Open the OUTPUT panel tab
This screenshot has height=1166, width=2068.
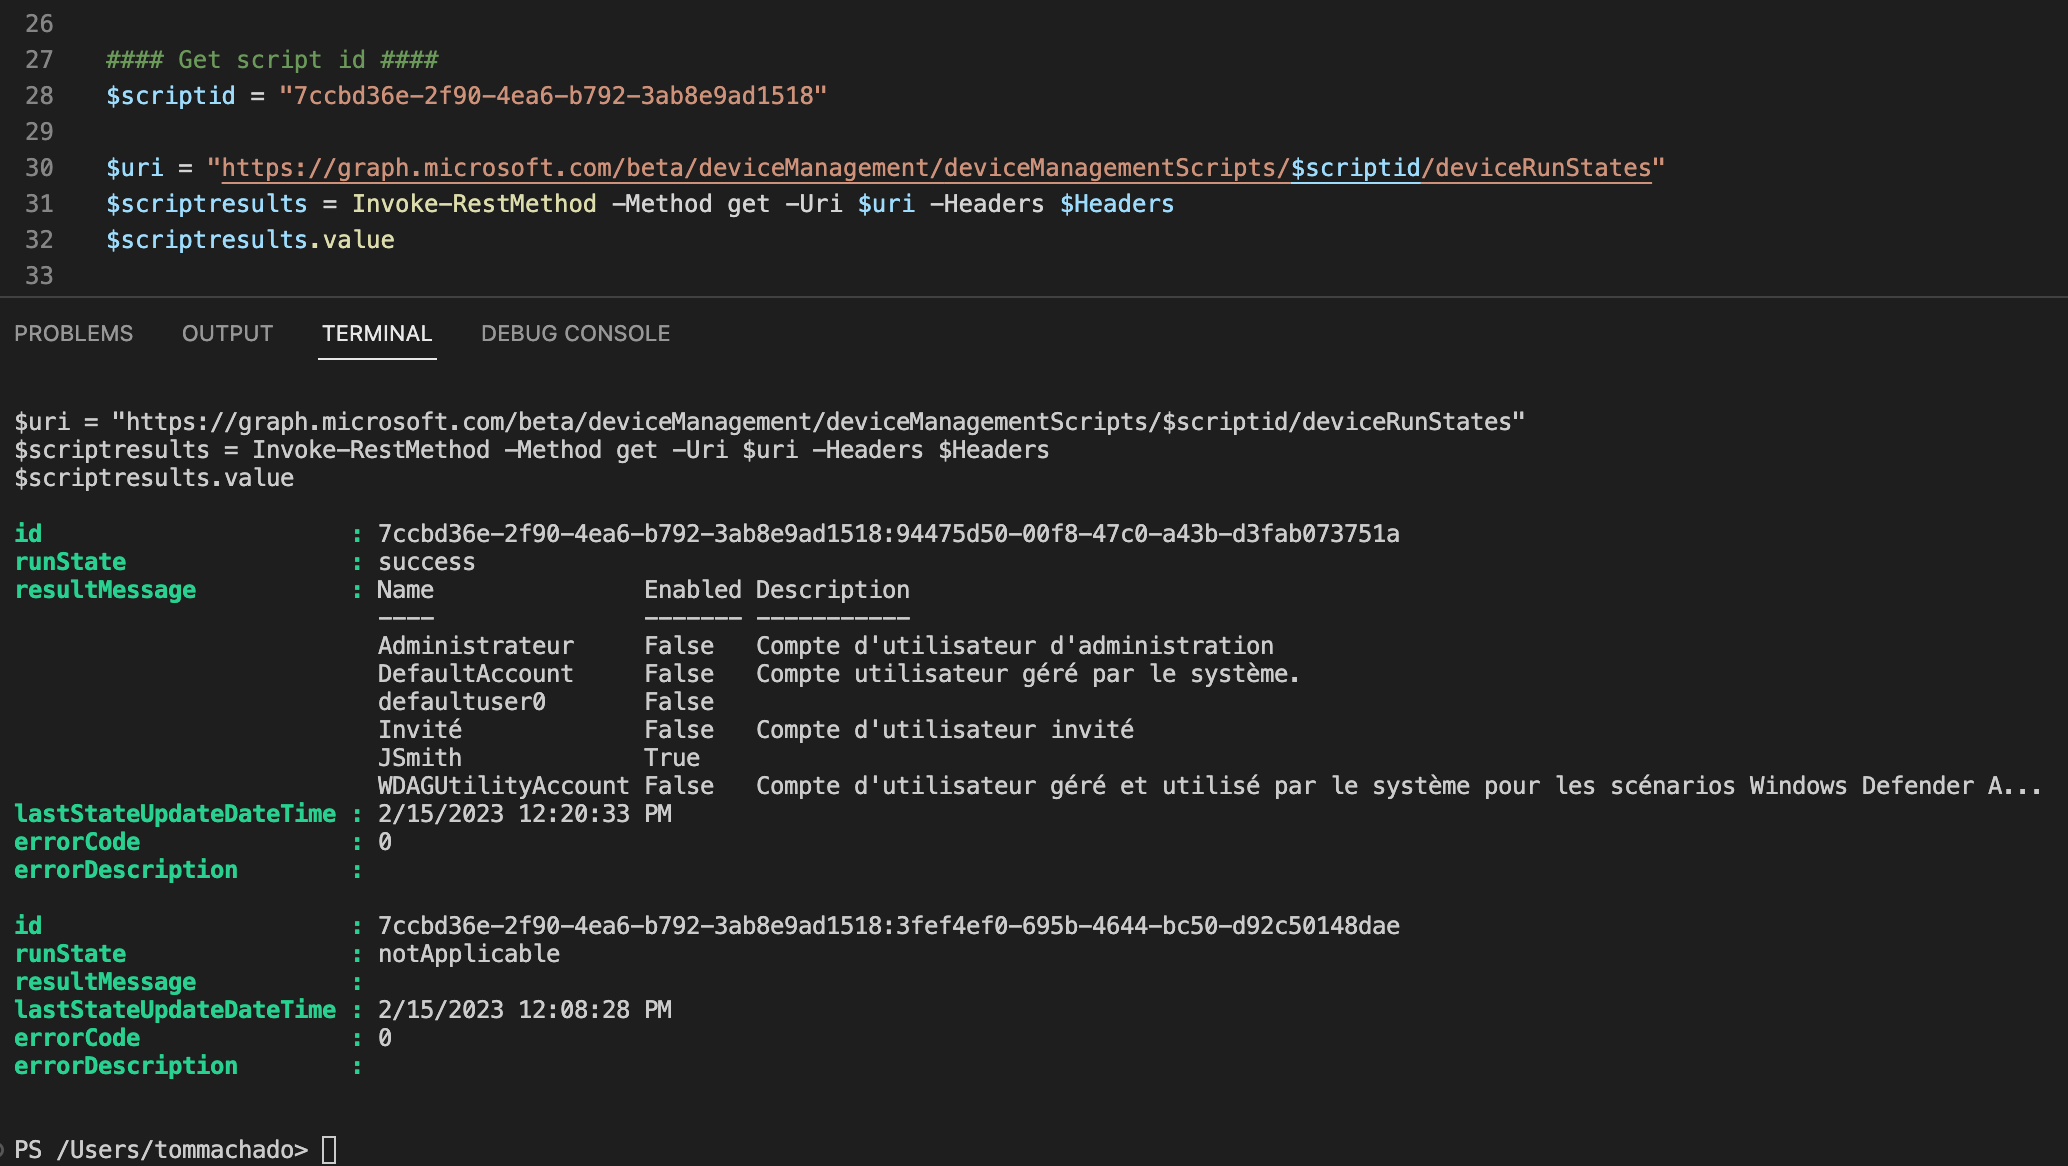(x=227, y=334)
